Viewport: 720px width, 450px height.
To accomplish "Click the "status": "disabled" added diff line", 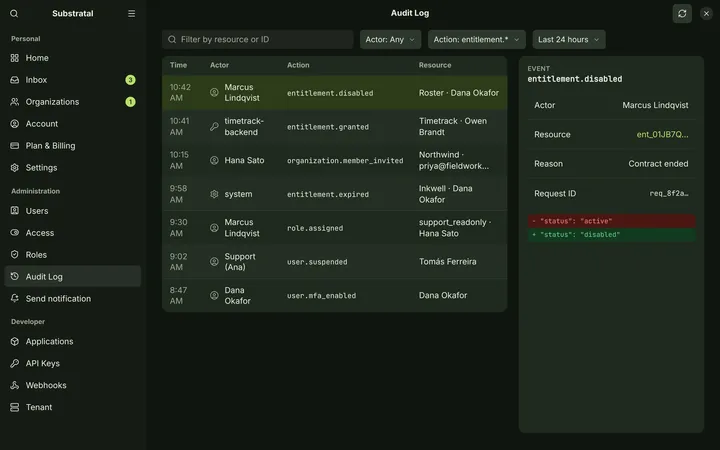I will click(611, 235).
